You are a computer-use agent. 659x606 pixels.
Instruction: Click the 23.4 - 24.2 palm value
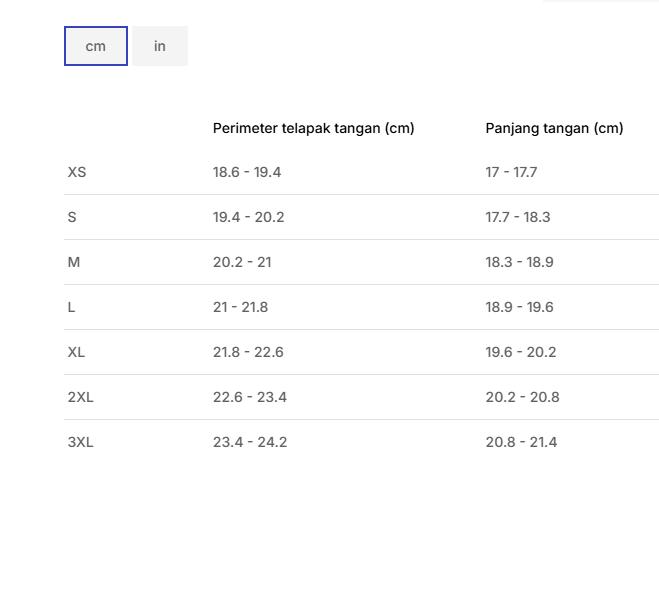pyautogui.click(x=250, y=442)
